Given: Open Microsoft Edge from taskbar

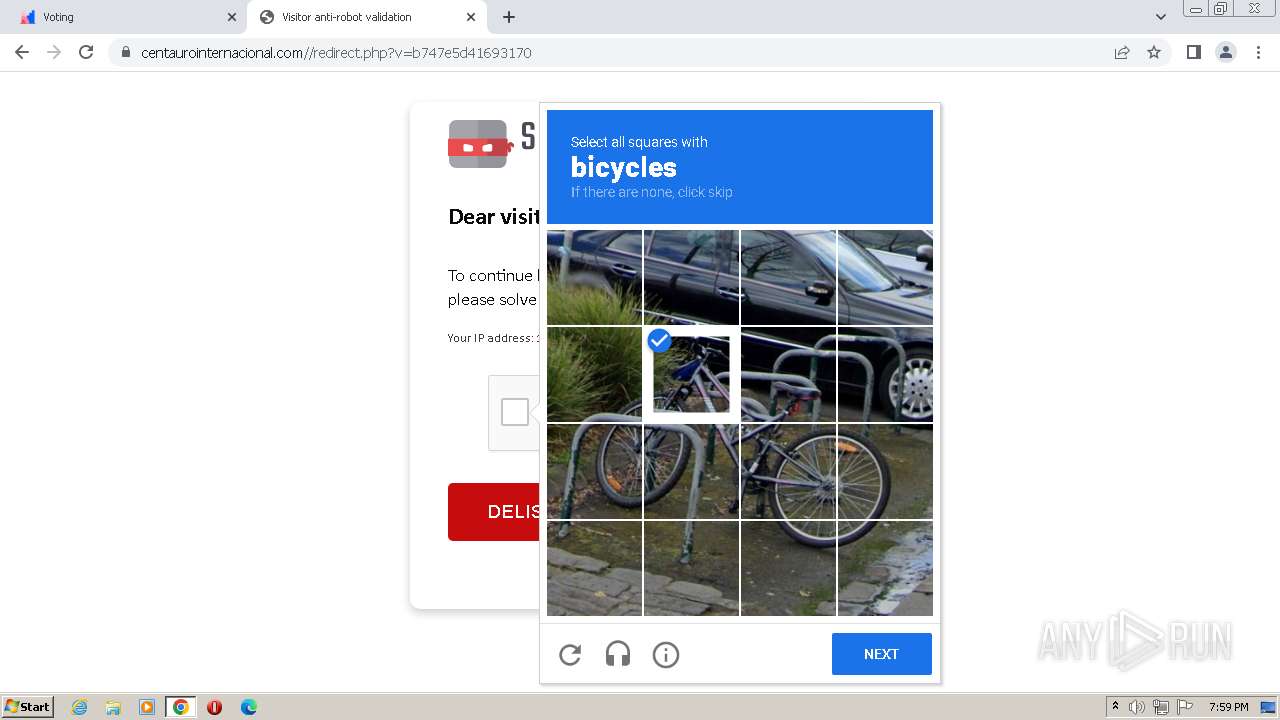Looking at the screenshot, I should point(249,707).
